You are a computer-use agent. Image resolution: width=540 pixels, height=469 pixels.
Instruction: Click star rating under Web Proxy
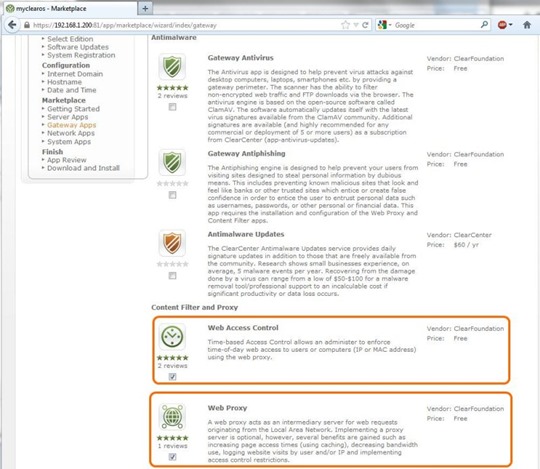(x=173, y=438)
